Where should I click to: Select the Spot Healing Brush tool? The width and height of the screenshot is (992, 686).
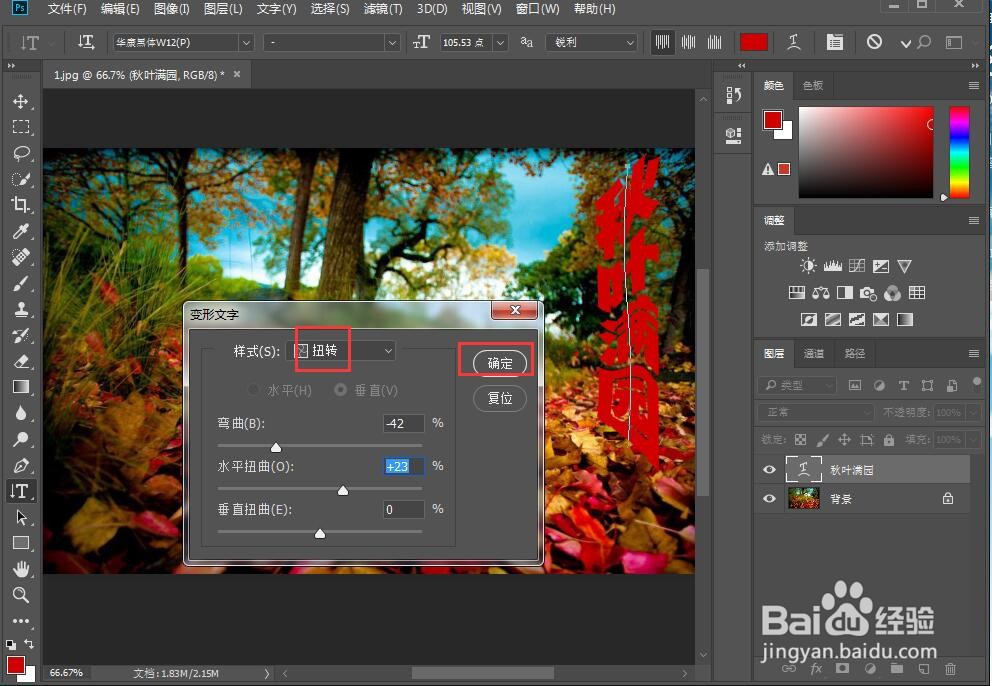21,257
